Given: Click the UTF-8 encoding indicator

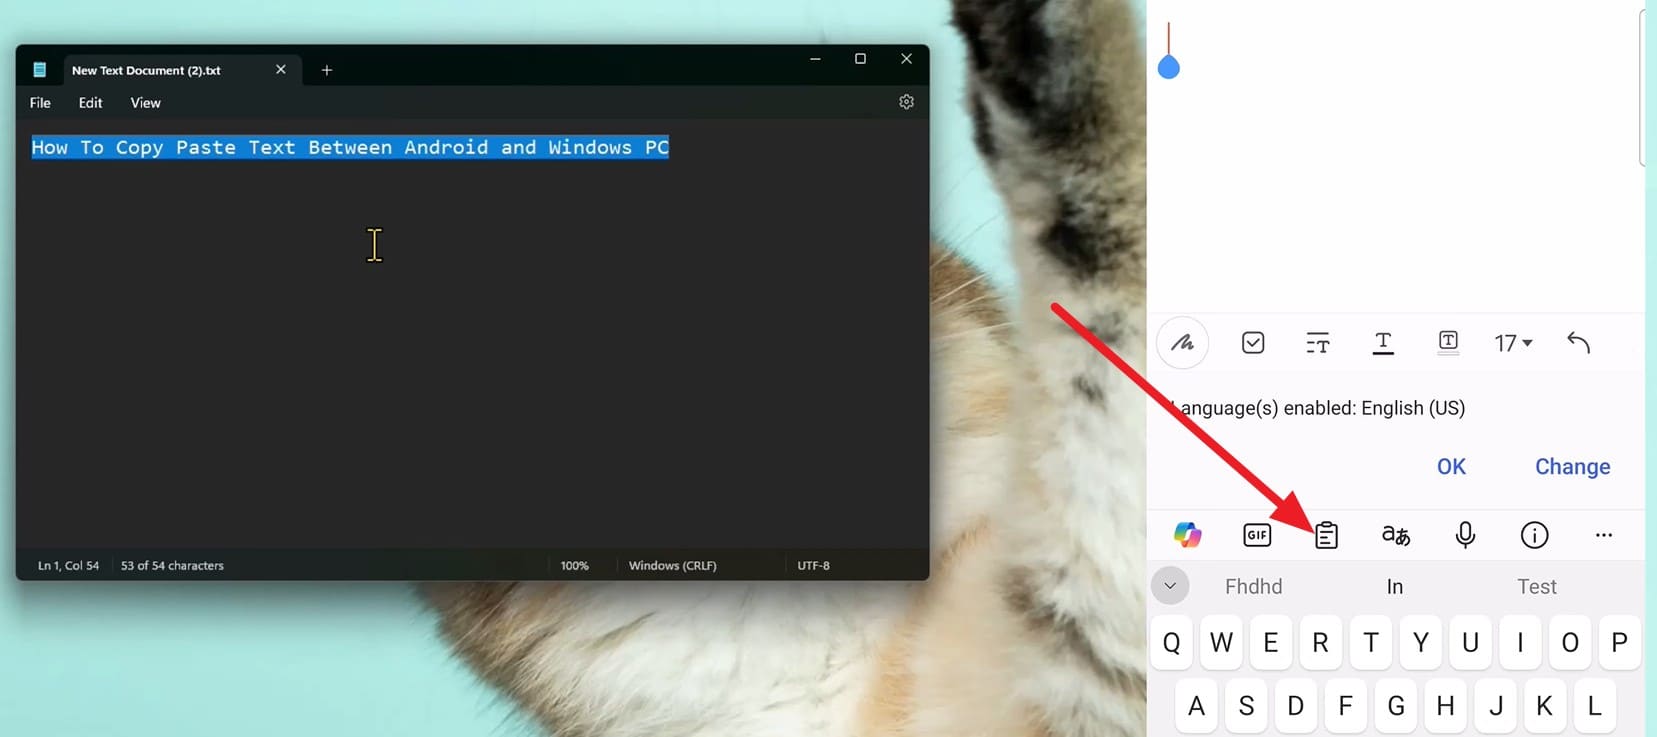Looking at the screenshot, I should coord(813,566).
